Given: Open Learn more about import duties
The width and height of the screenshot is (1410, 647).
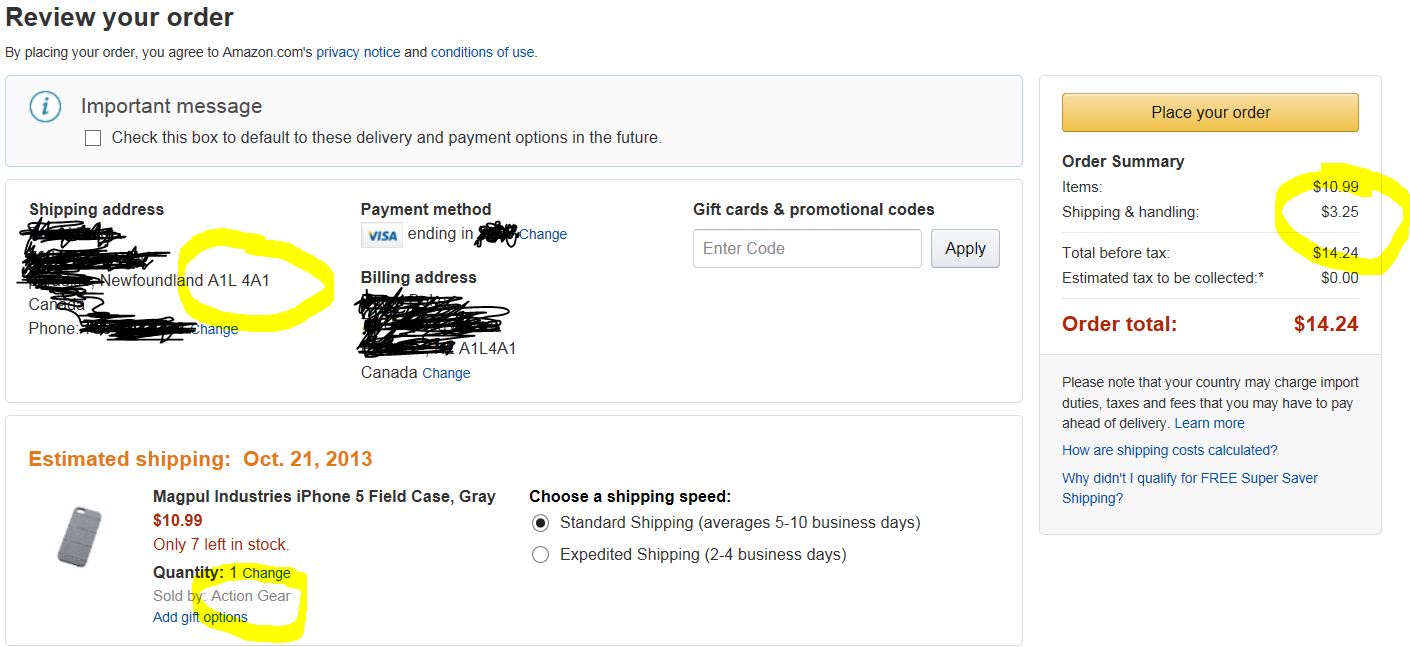Looking at the screenshot, I should [x=1209, y=423].
